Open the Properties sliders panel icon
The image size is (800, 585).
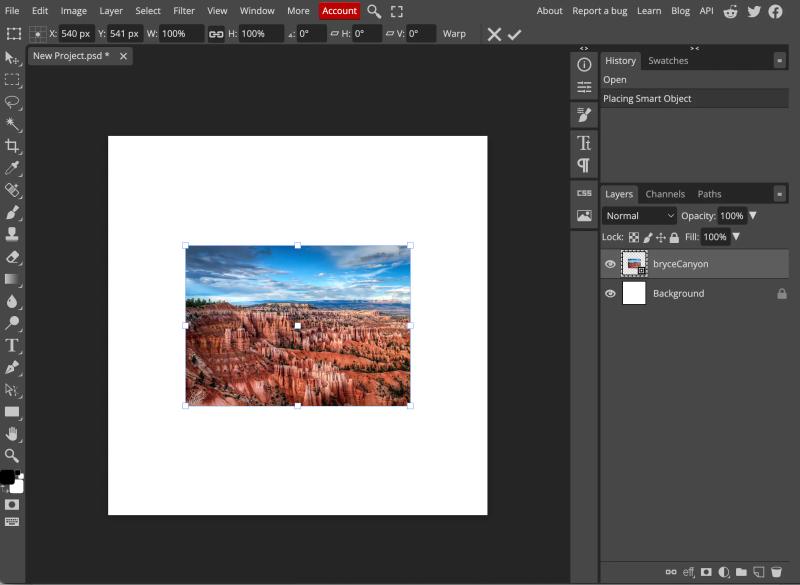click(x=584, y=87)
